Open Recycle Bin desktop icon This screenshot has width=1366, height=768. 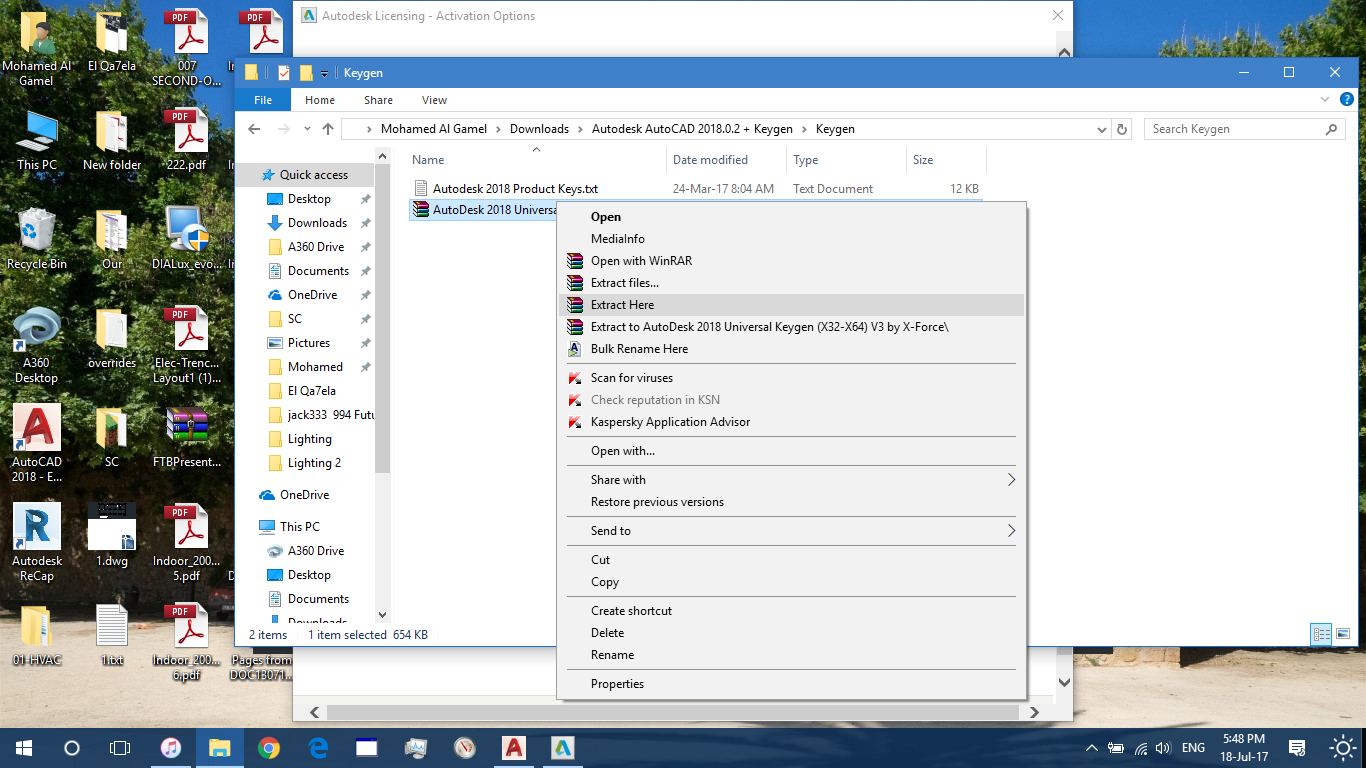pos(37,239)
